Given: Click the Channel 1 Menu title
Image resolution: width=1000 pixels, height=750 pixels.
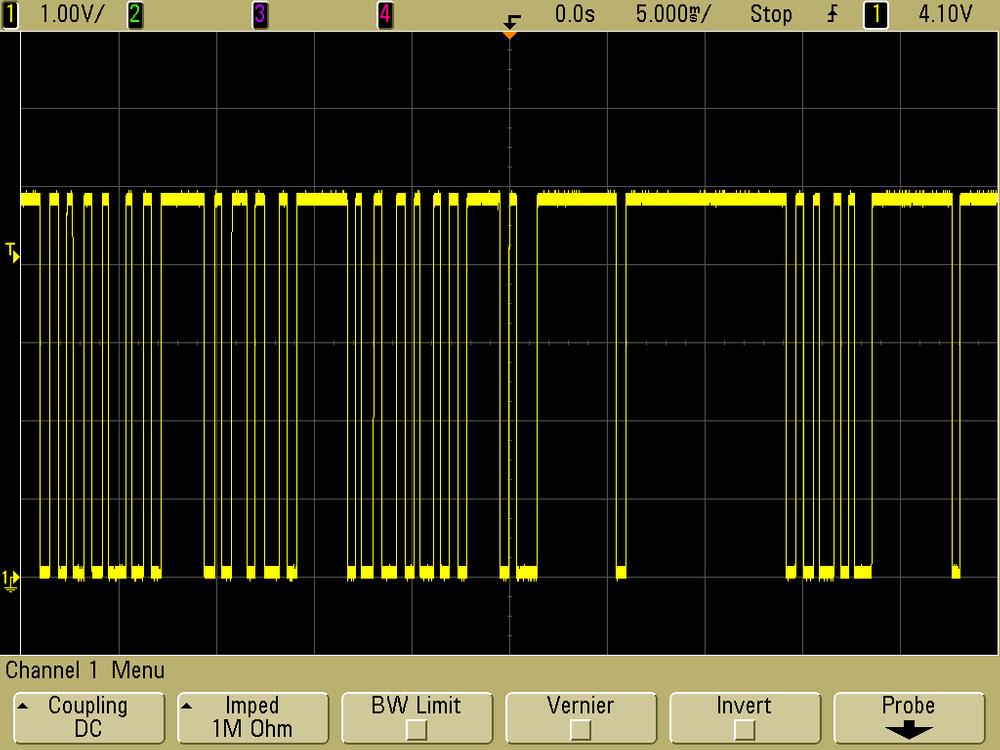Looking at the screenshot, I should (x=85, y=670).
